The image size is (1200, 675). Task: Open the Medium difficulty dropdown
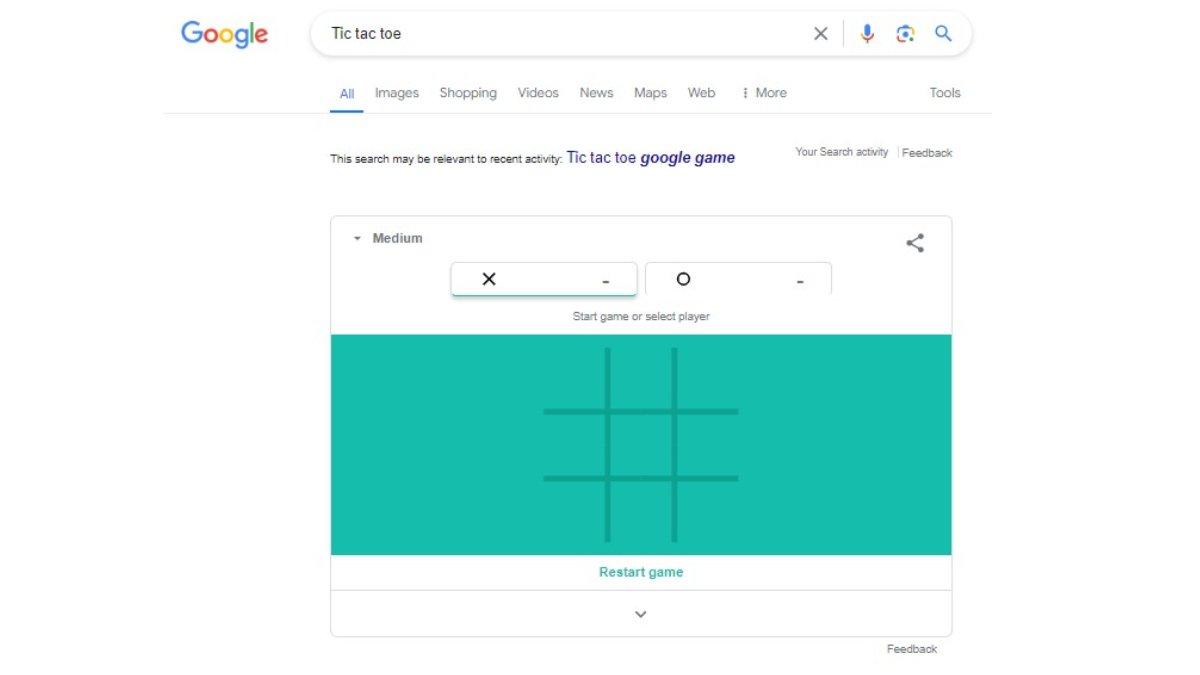(388, 238)
